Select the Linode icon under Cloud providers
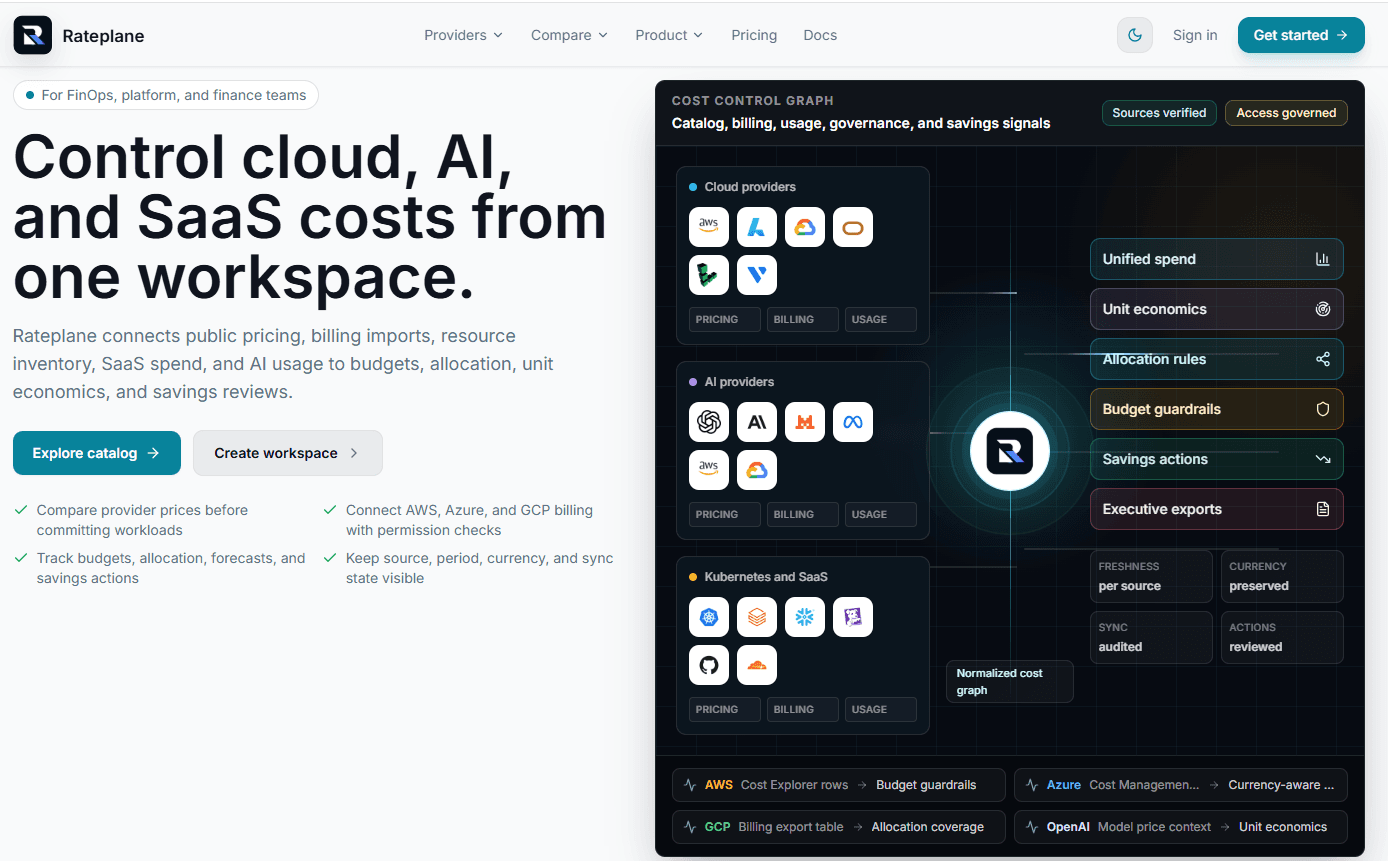The width and height of the screenshot is (1388, 861). pyautogui.click(x=709, y=275)
